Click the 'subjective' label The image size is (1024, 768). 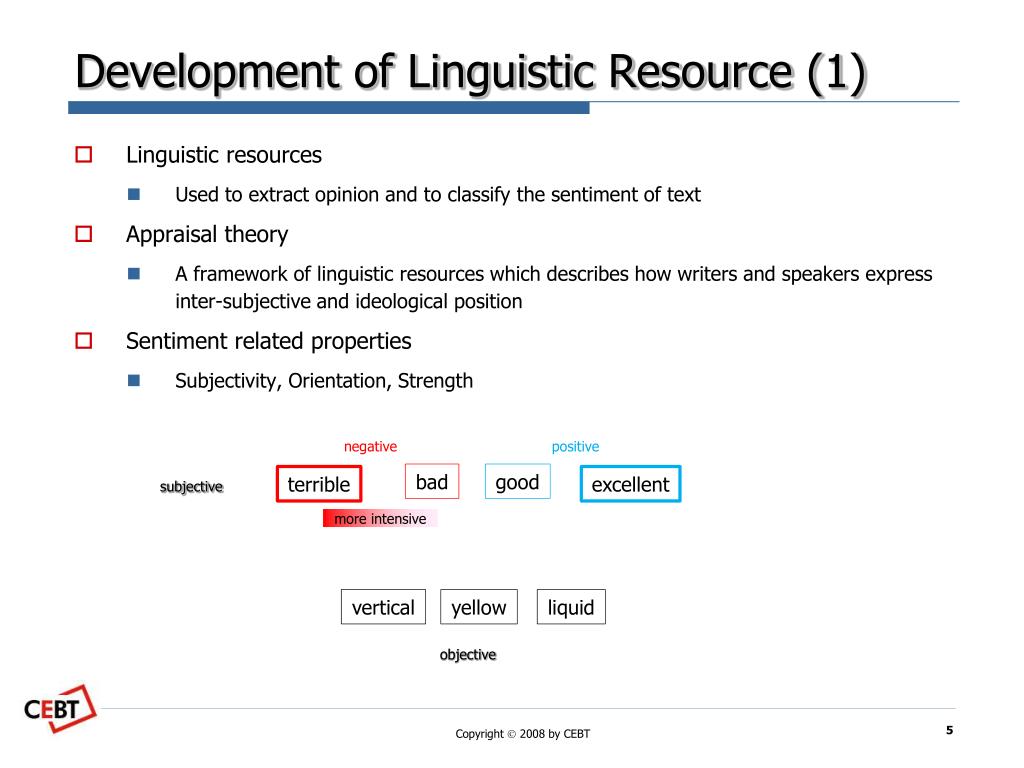click(x=191, y=487)
